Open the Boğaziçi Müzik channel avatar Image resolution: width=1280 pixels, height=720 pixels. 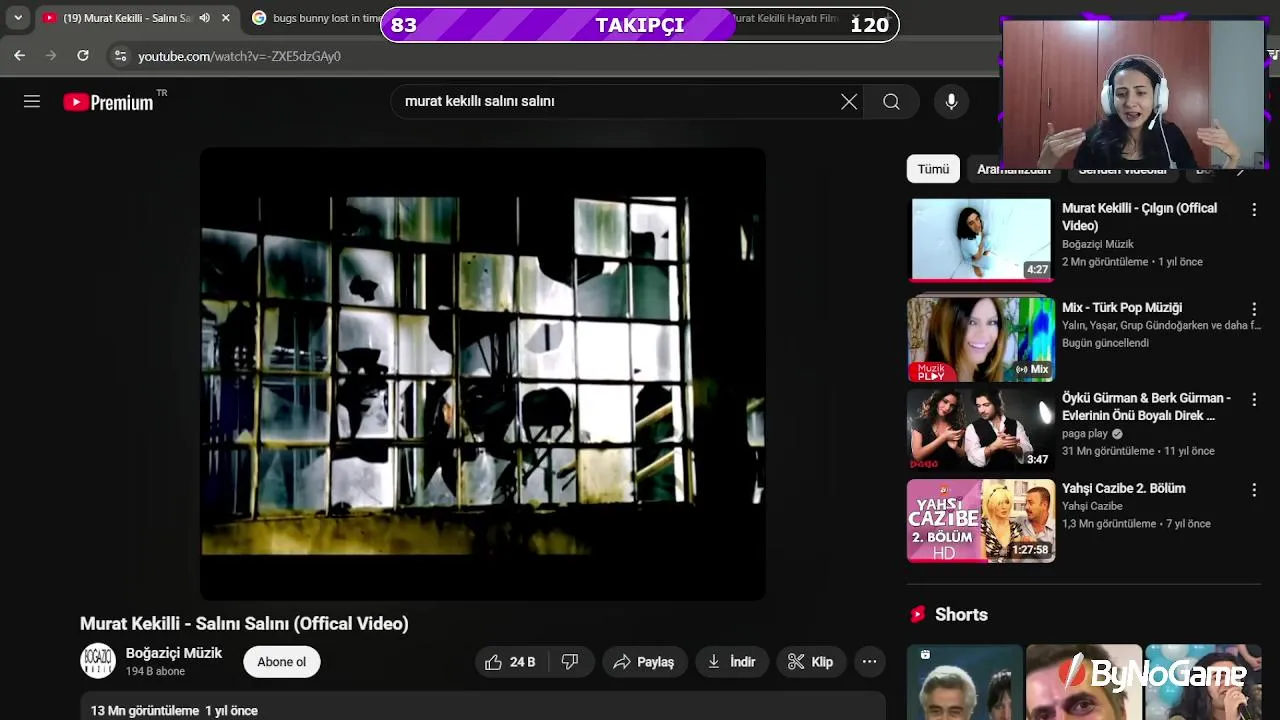click(98, 661)
